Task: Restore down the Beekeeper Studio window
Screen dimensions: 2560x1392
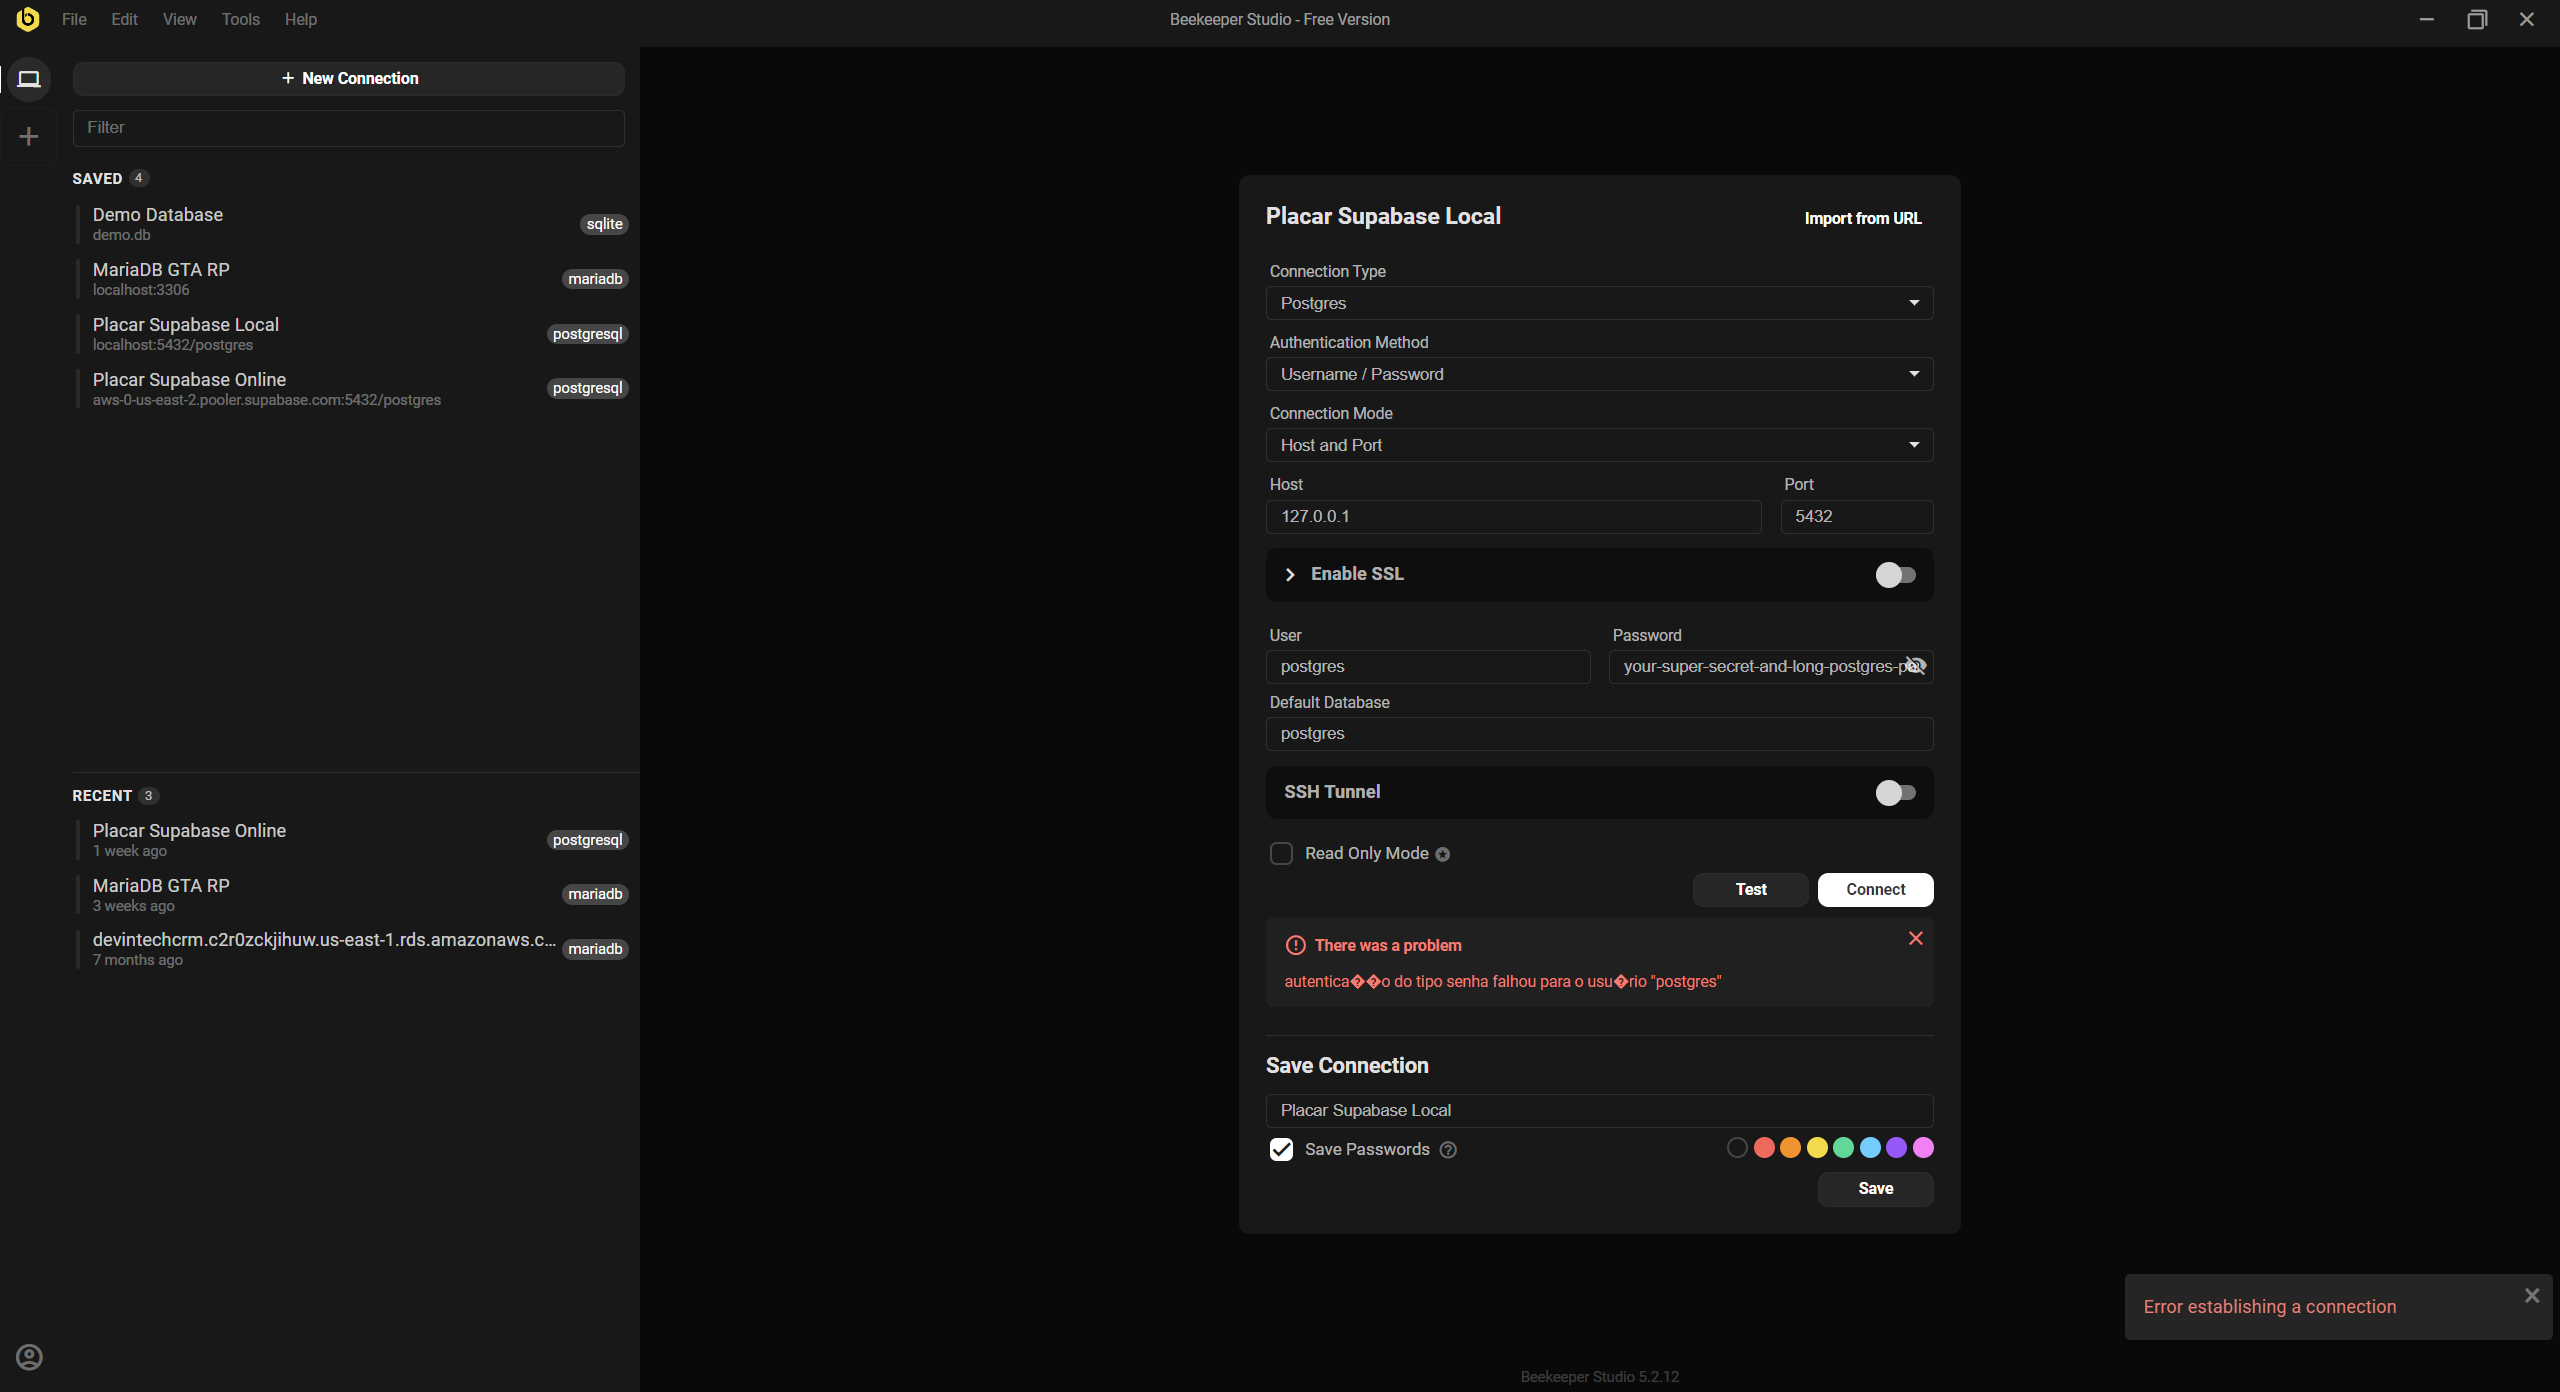Action: click(2476, 19)
